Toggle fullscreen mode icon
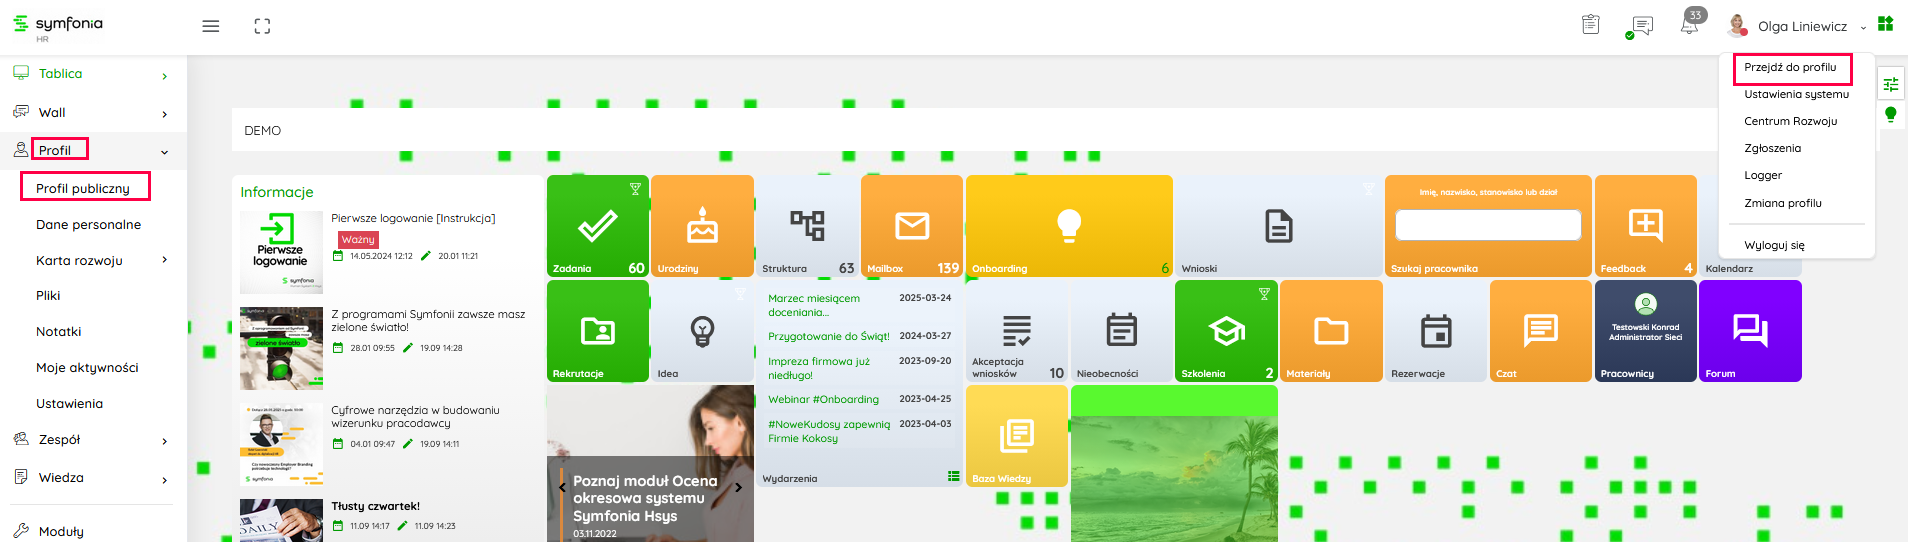Screen dimensions: 1908x542 [262, 26]
